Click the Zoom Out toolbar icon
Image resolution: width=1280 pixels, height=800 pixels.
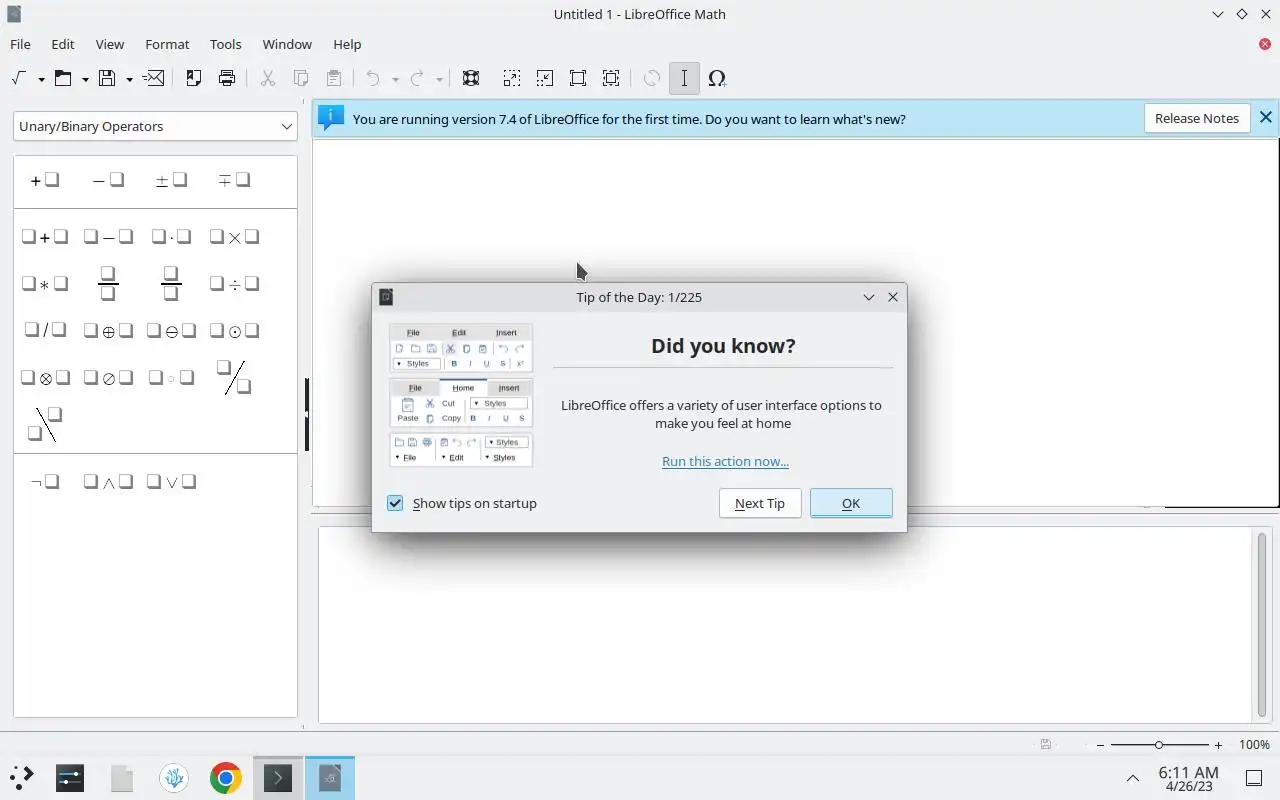544,78
